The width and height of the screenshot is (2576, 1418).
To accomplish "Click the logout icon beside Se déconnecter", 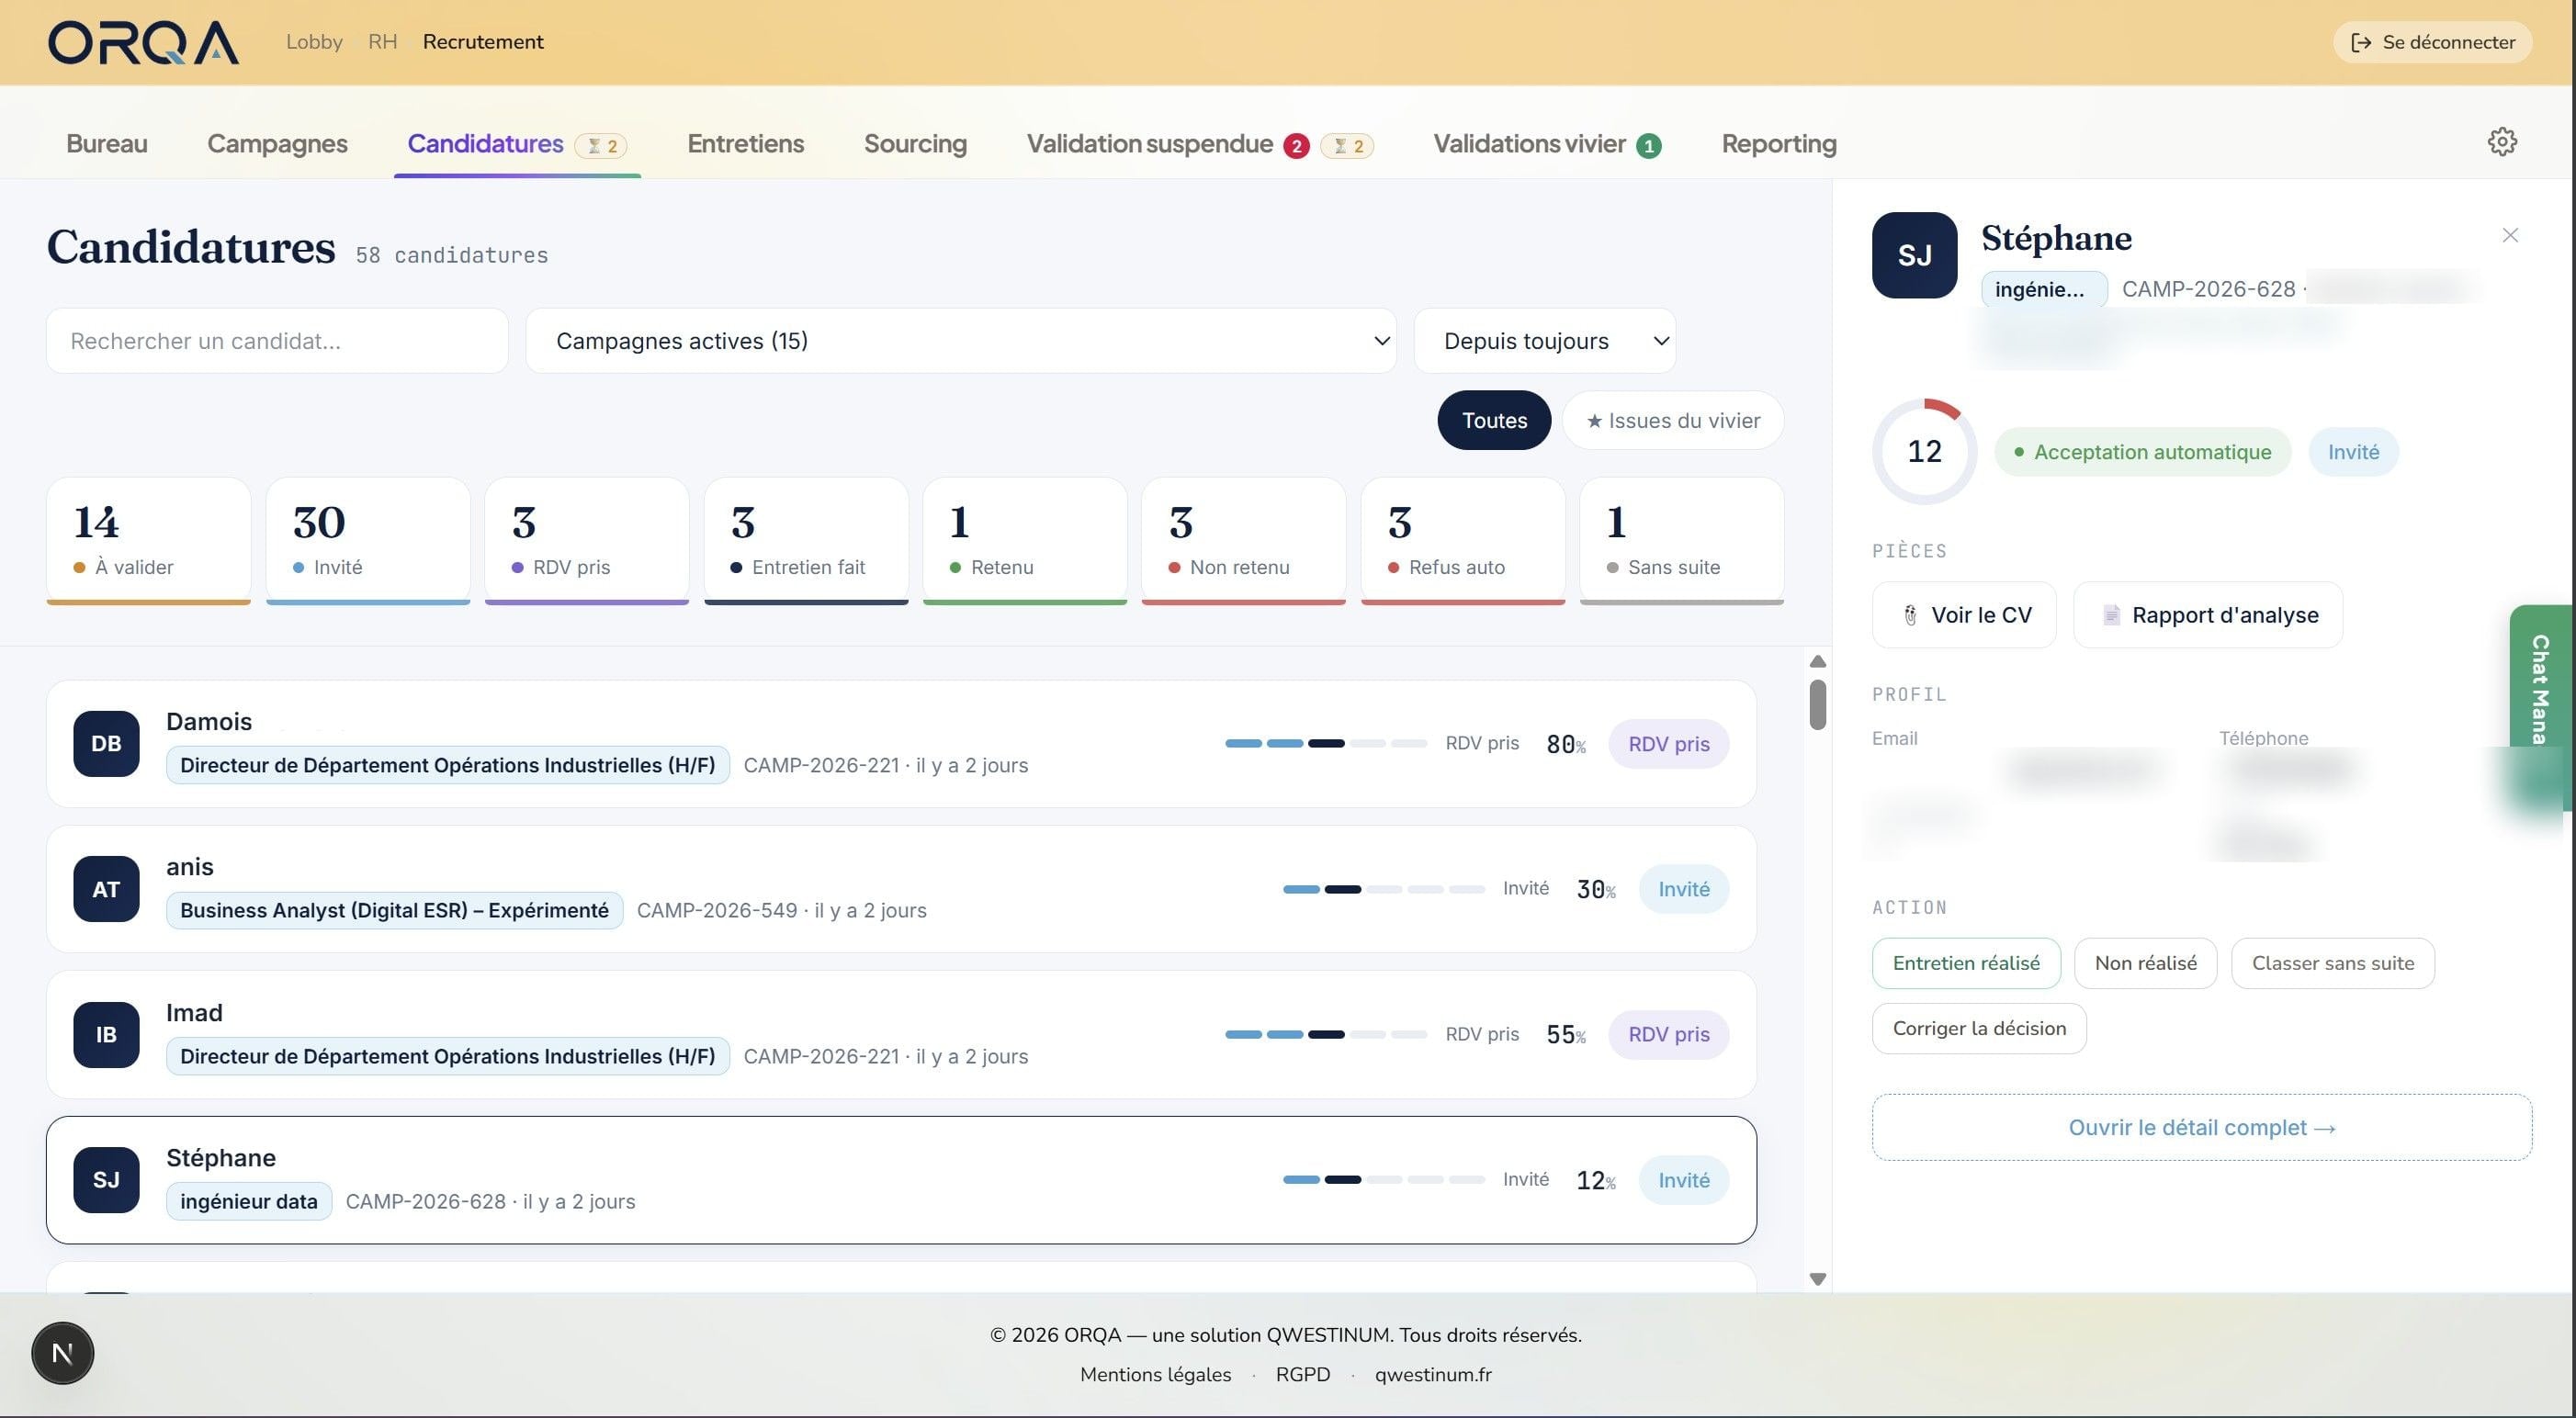I will pos(2360,42).
